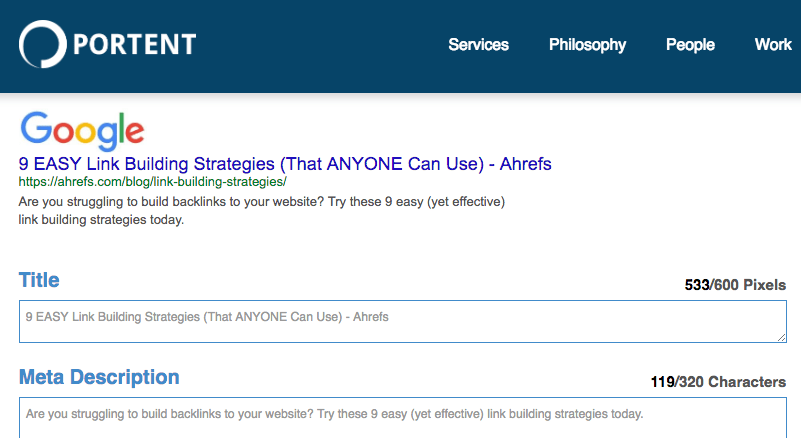The height and width of the screenshot is (438, 801).
Task: Click the 119/320 Characters counter
Action: (x=718, y=382)
